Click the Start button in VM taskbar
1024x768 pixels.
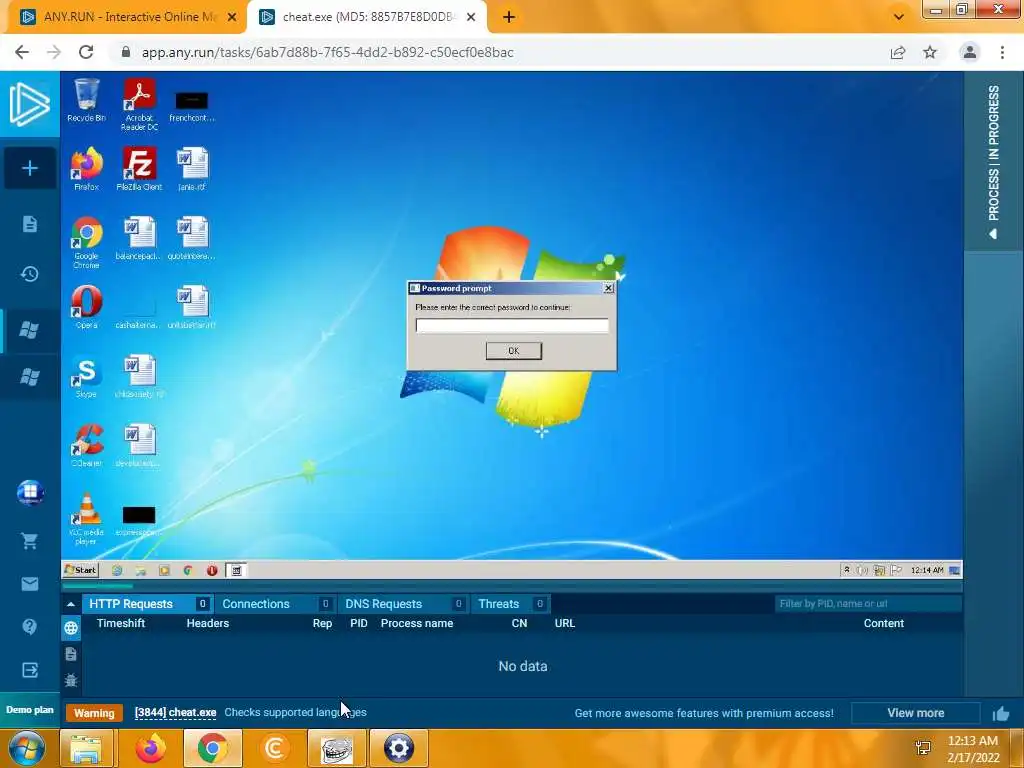click(x=80, y=570)
